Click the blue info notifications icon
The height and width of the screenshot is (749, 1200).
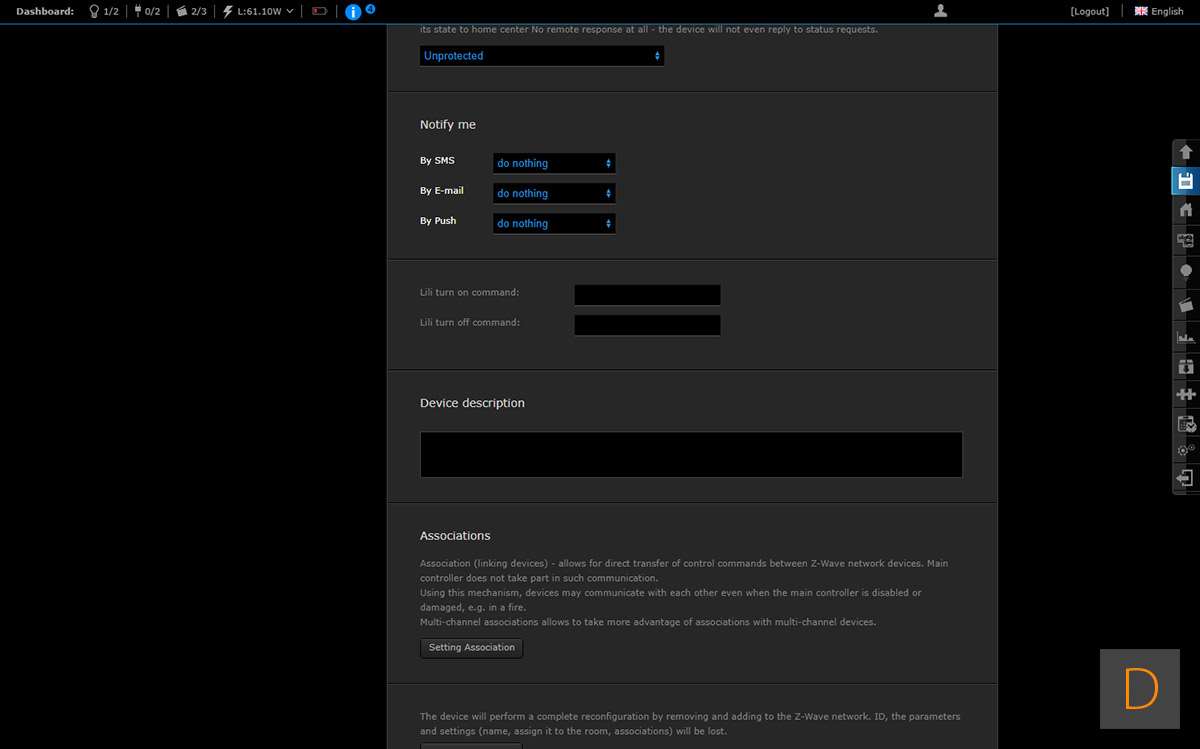click(x=353, y=12)
